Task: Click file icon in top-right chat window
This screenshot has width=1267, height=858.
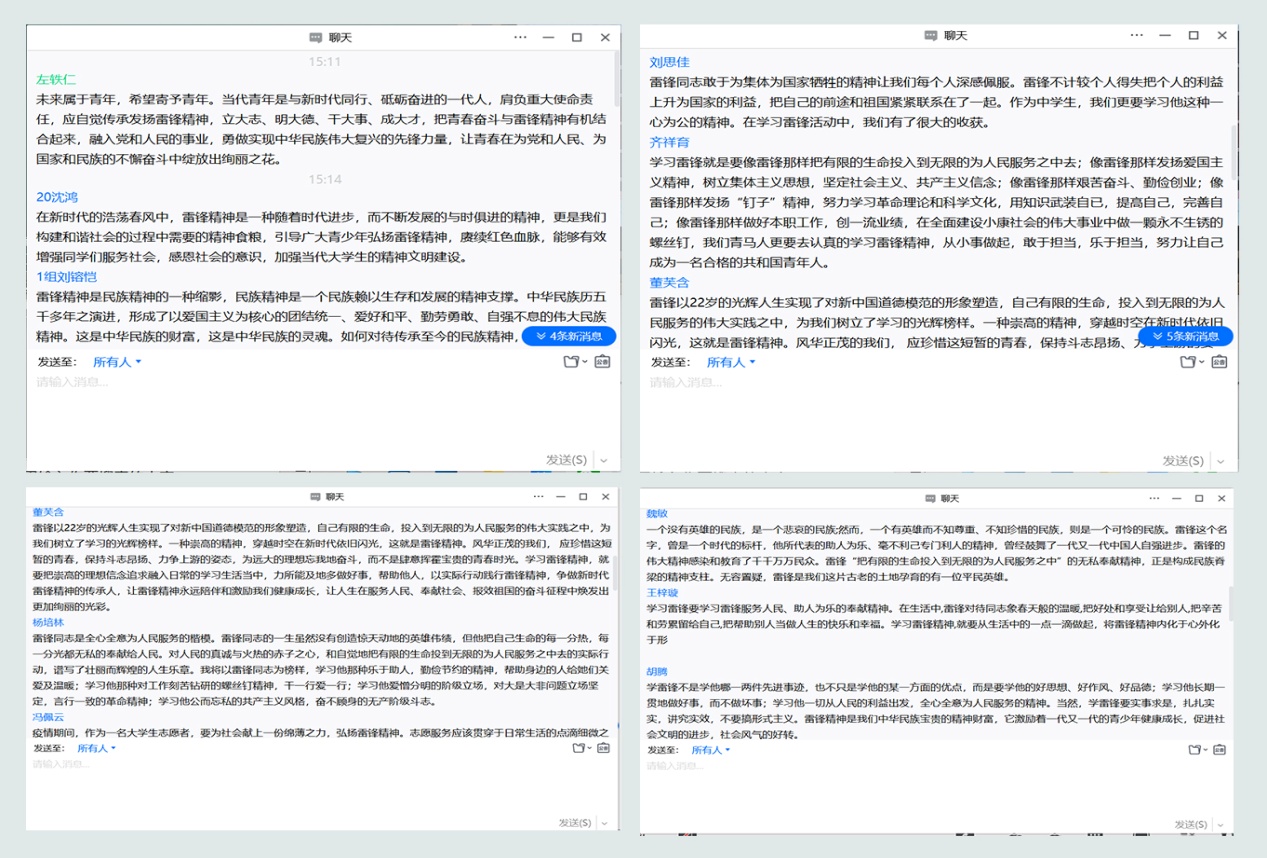Action: point(1187,362)
